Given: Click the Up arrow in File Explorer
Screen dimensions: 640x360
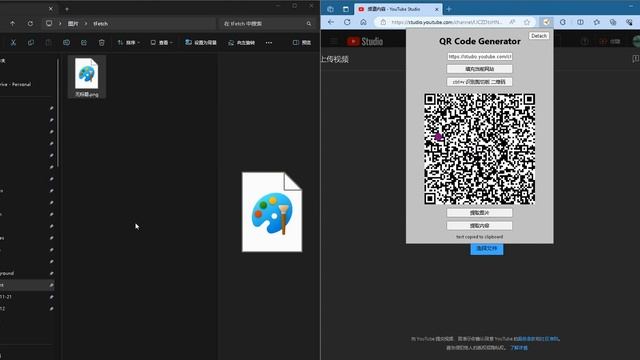Looking at the screenshot, I should click(13, 24).
